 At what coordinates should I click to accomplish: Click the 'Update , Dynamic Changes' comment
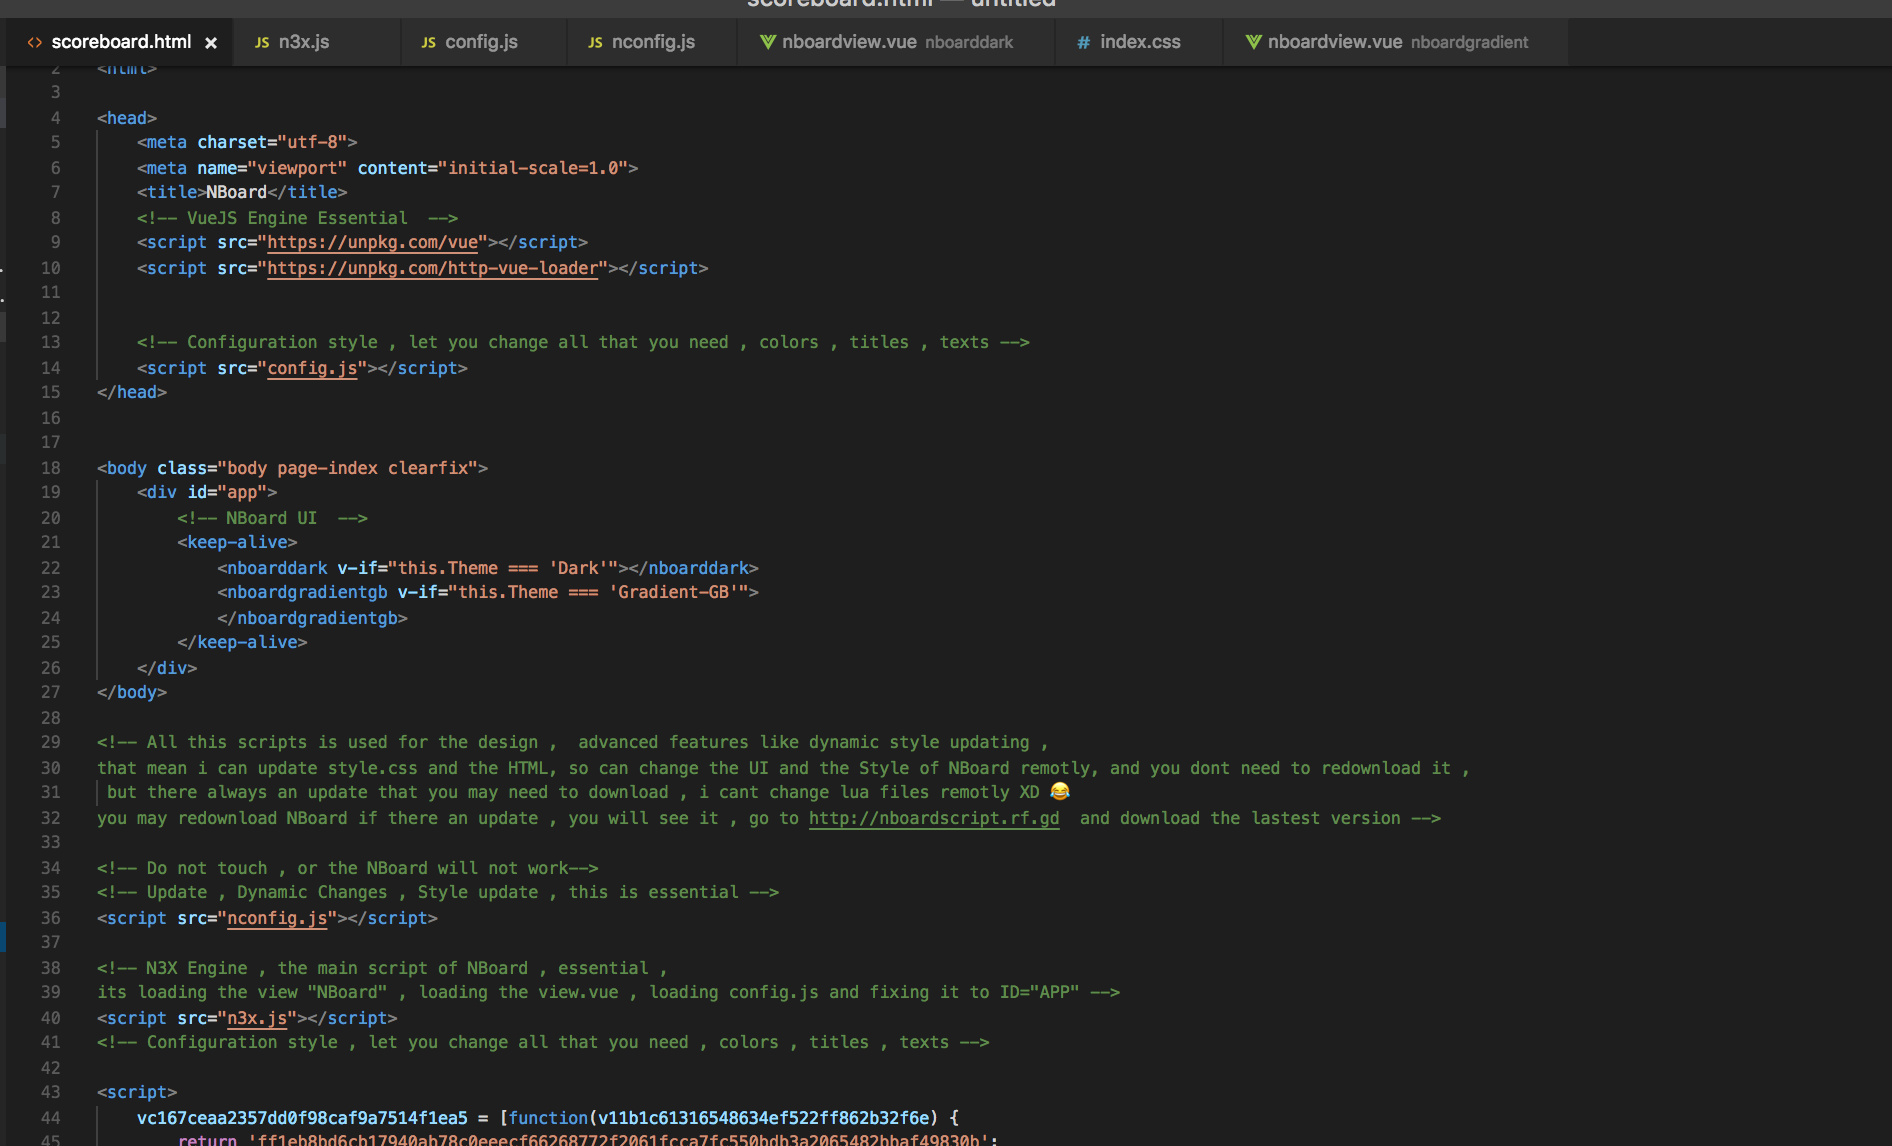[437, 892]
